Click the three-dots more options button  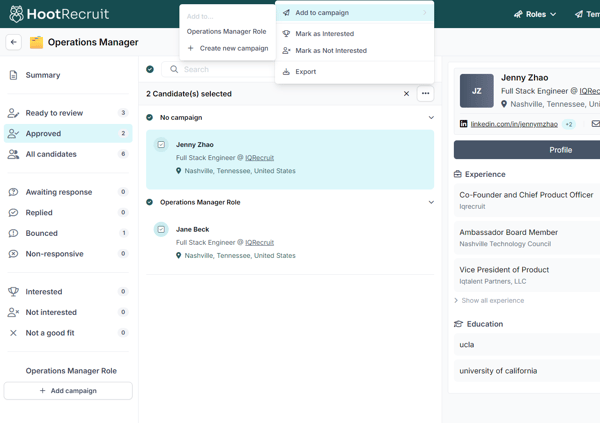pos(425,94)
